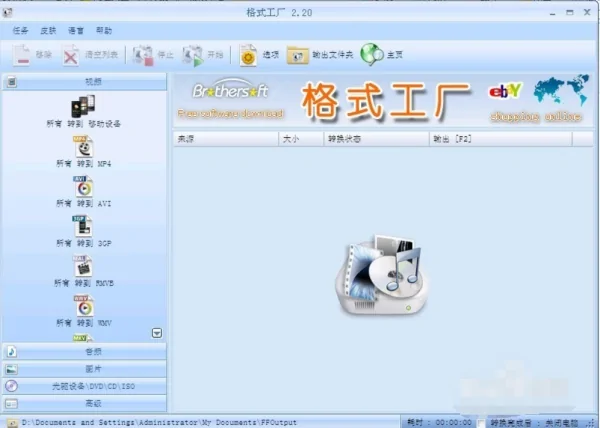The width and height of the screenshot is (600, 428).
Task: Open the Output Folder (输出文件夹) icon
Action: (x=297, y=55)
